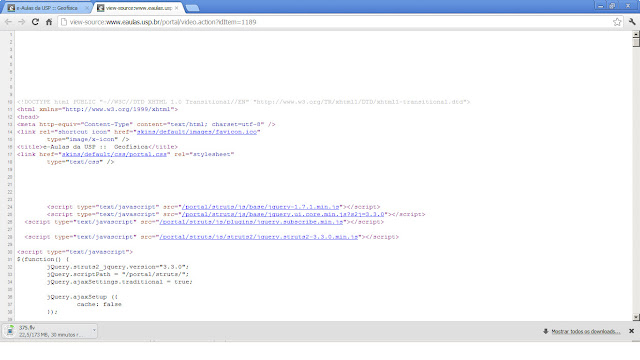Click the download file type icon
Screen dimensions: 640x360
tap(10, 331)
